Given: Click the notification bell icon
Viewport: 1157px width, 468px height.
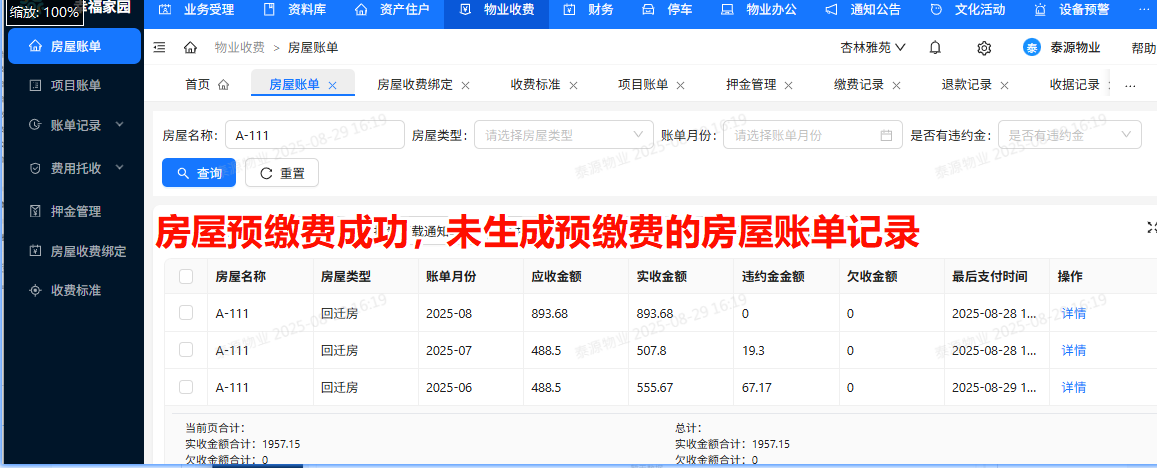Looking at the screenshot, I should coord(935,48).
